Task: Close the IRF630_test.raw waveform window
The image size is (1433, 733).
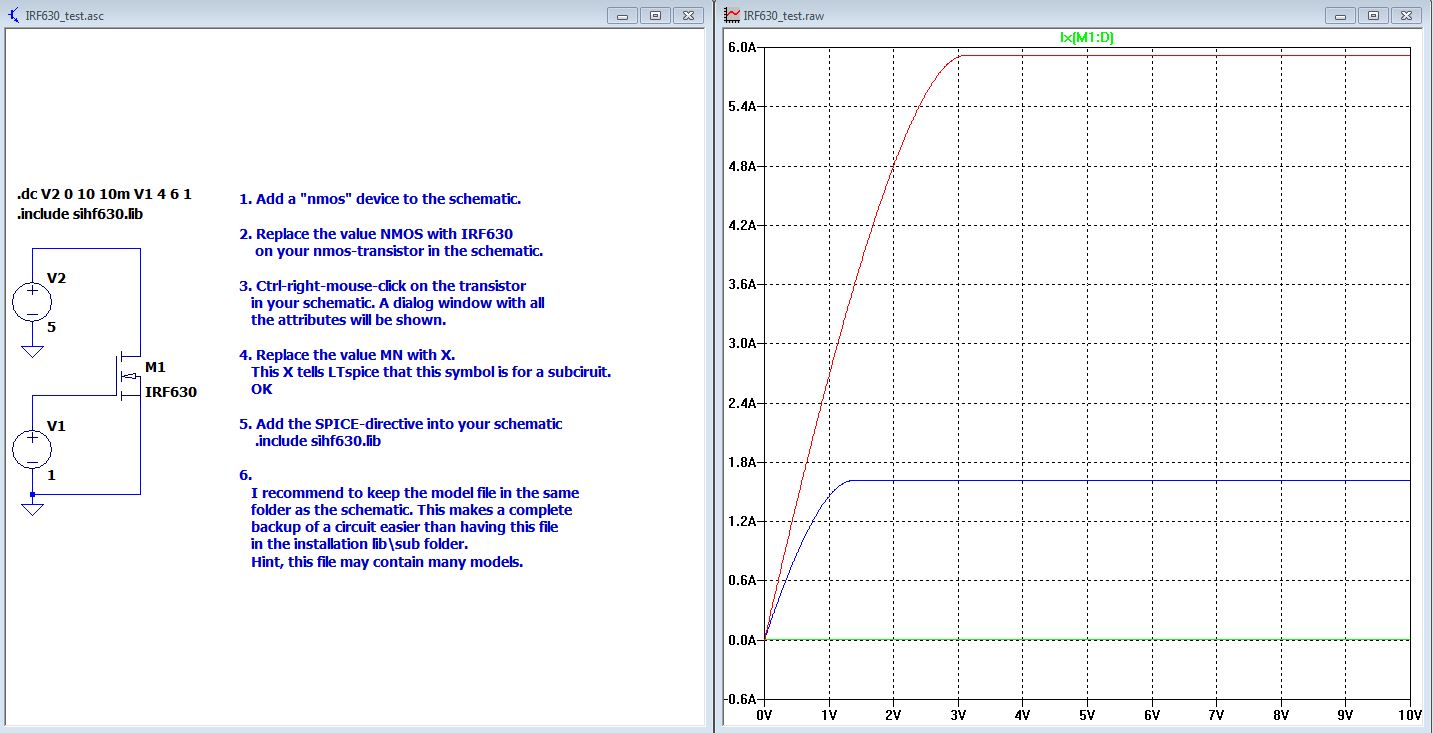Action: tap(1407, 15)
